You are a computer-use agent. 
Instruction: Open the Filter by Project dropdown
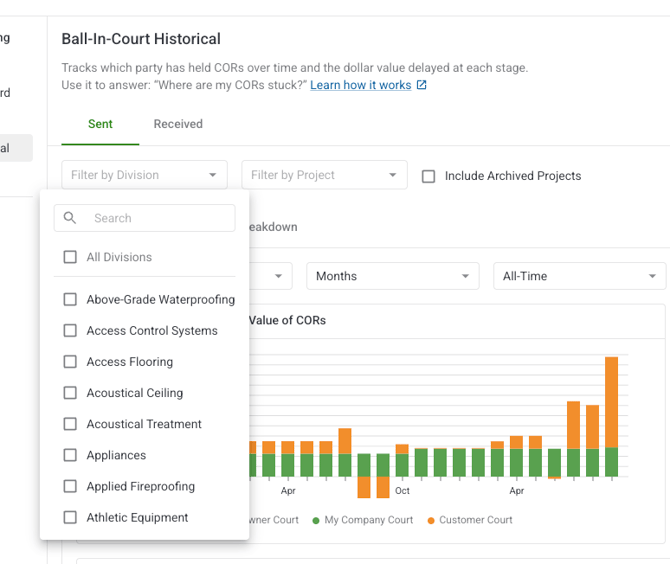324,175
